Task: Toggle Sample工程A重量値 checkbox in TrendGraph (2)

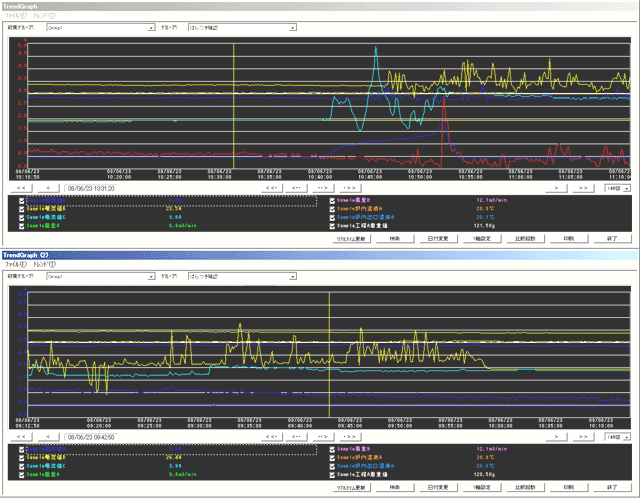Action: click(332, 475)
